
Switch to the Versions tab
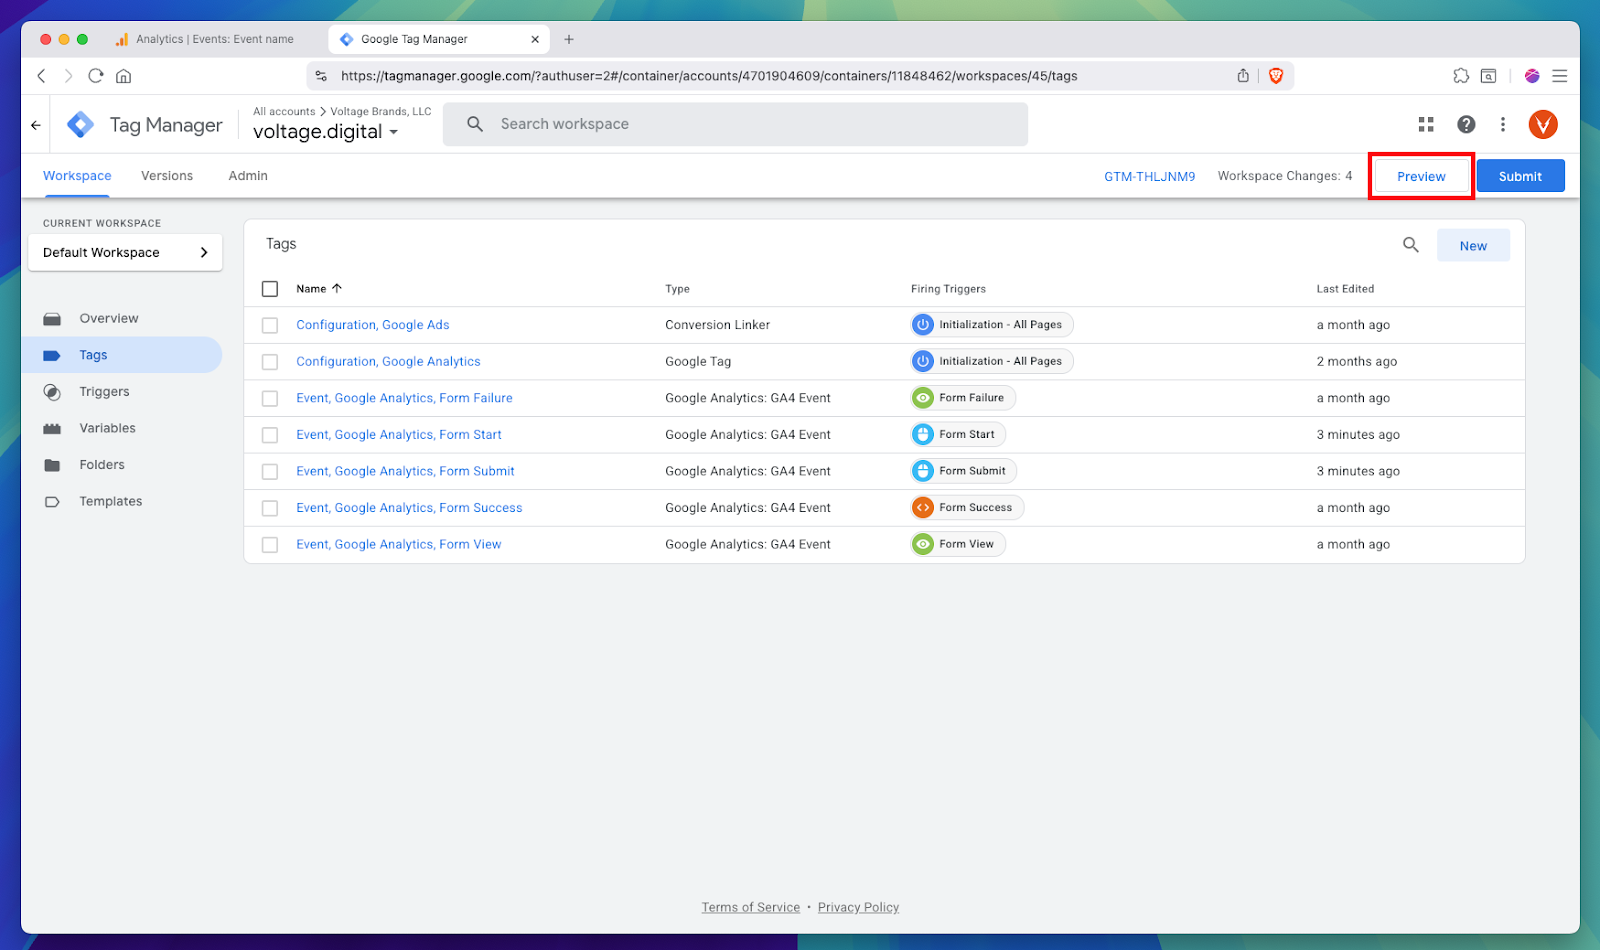167,176
